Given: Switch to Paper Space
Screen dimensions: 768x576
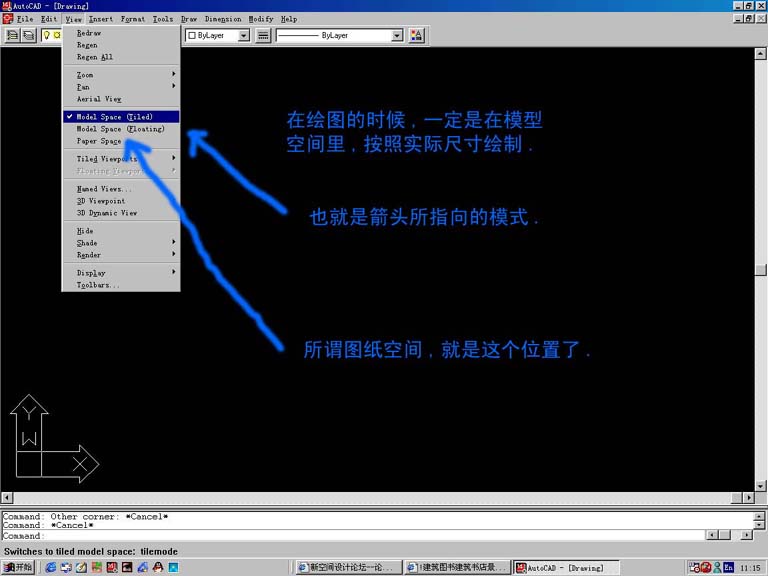Looking at the screenshot, I should (121, 141).
